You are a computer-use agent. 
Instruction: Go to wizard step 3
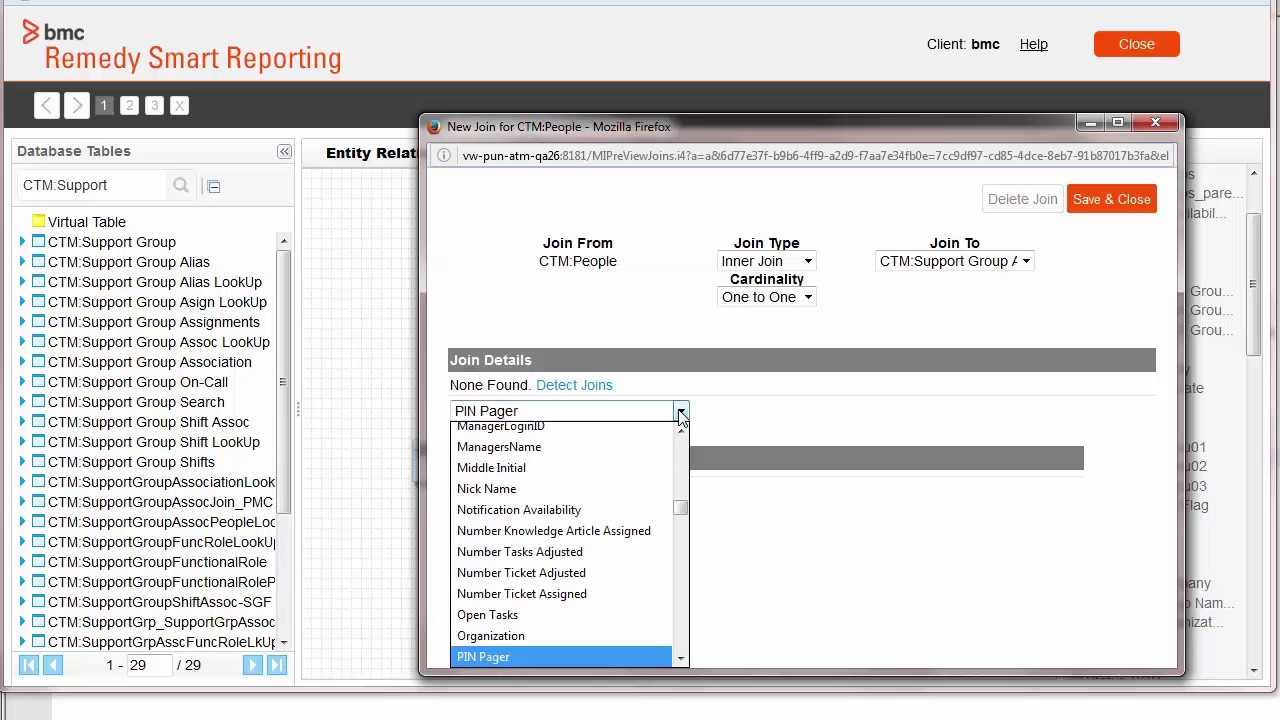(x=154, y=105)
